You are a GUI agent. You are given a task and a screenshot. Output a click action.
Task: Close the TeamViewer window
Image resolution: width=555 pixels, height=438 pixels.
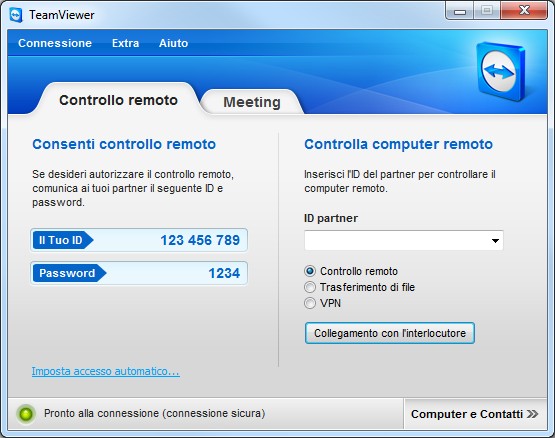coord(524,11)
